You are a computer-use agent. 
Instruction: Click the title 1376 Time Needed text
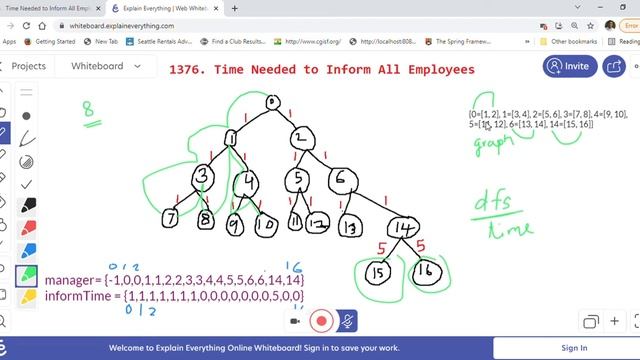[322, 69]
